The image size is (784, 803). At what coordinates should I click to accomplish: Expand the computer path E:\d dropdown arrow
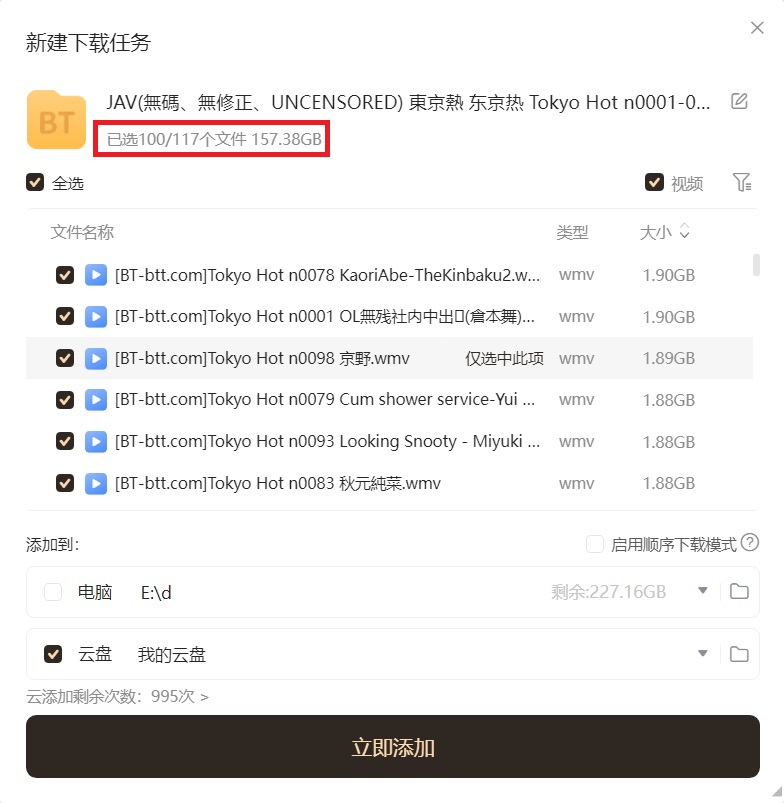pos(703,590)
